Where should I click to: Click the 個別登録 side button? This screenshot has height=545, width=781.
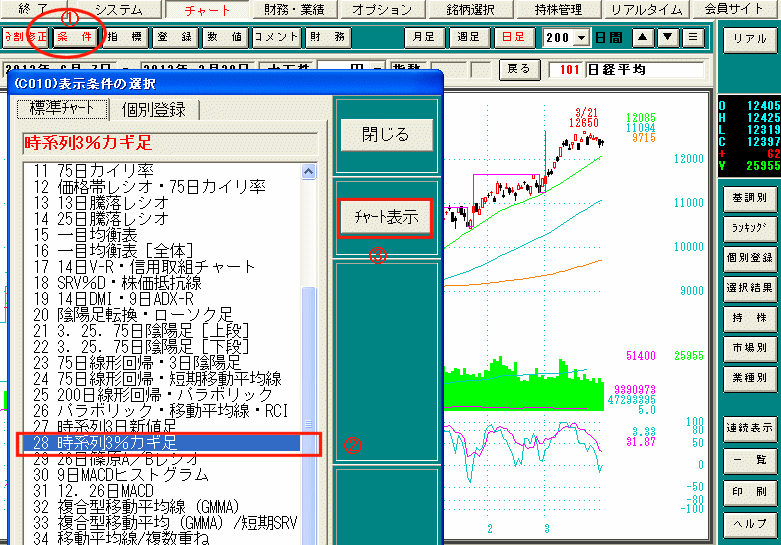(x=750, y=258)
